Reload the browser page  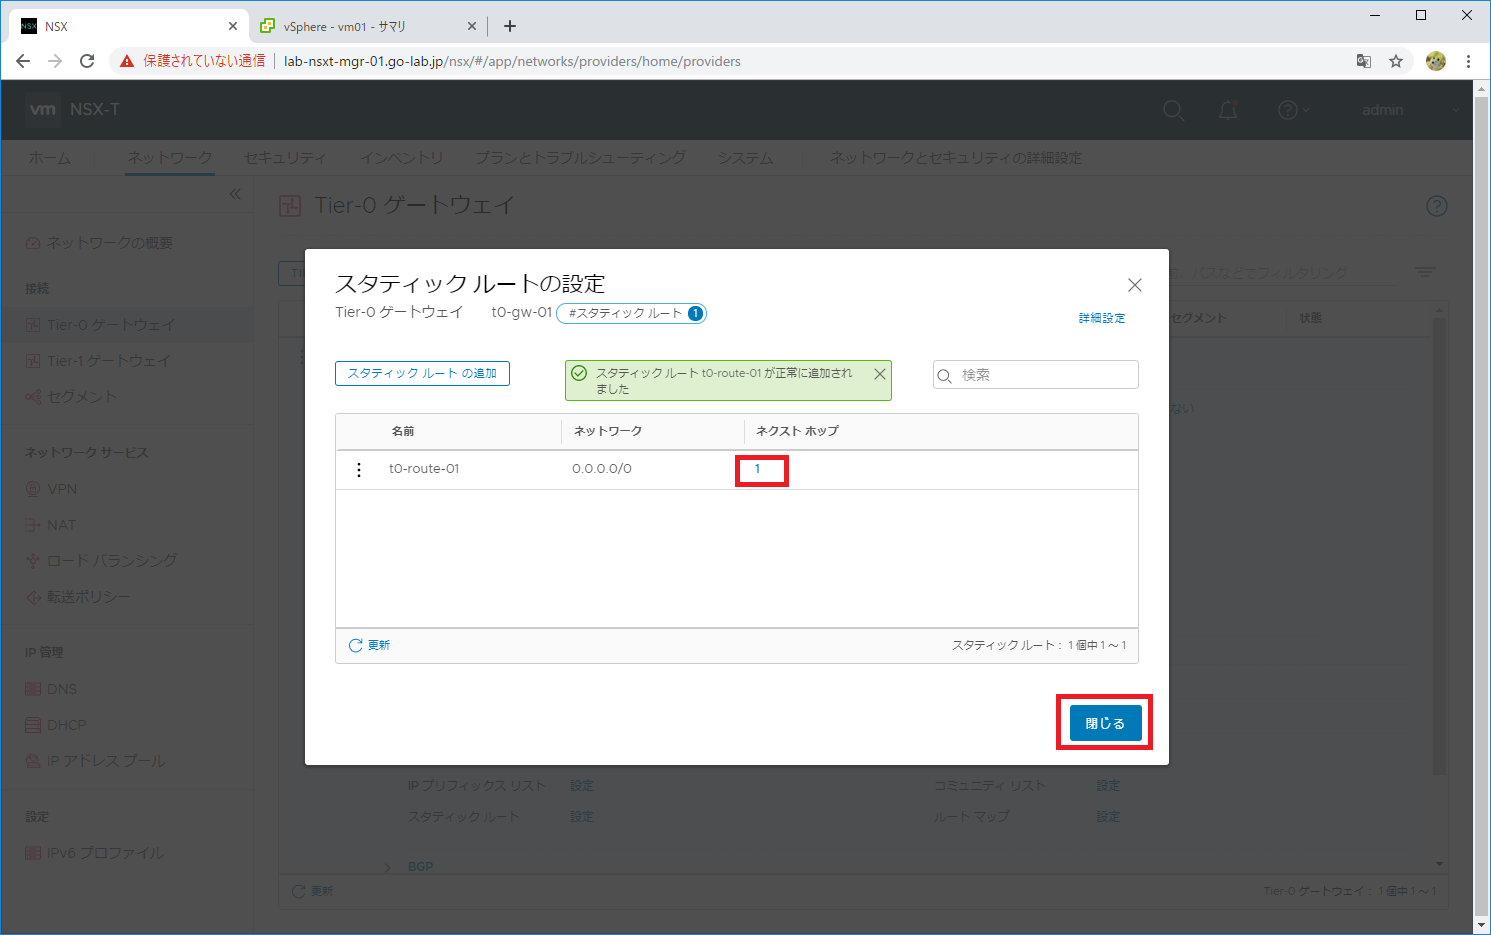tap(87, 61)
